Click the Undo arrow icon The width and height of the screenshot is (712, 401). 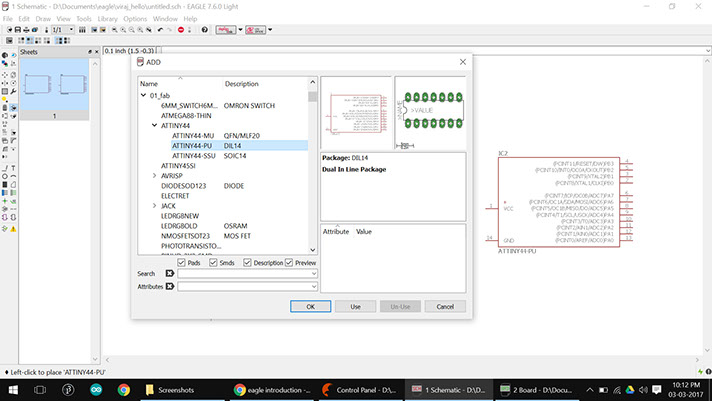coord(160,30)
